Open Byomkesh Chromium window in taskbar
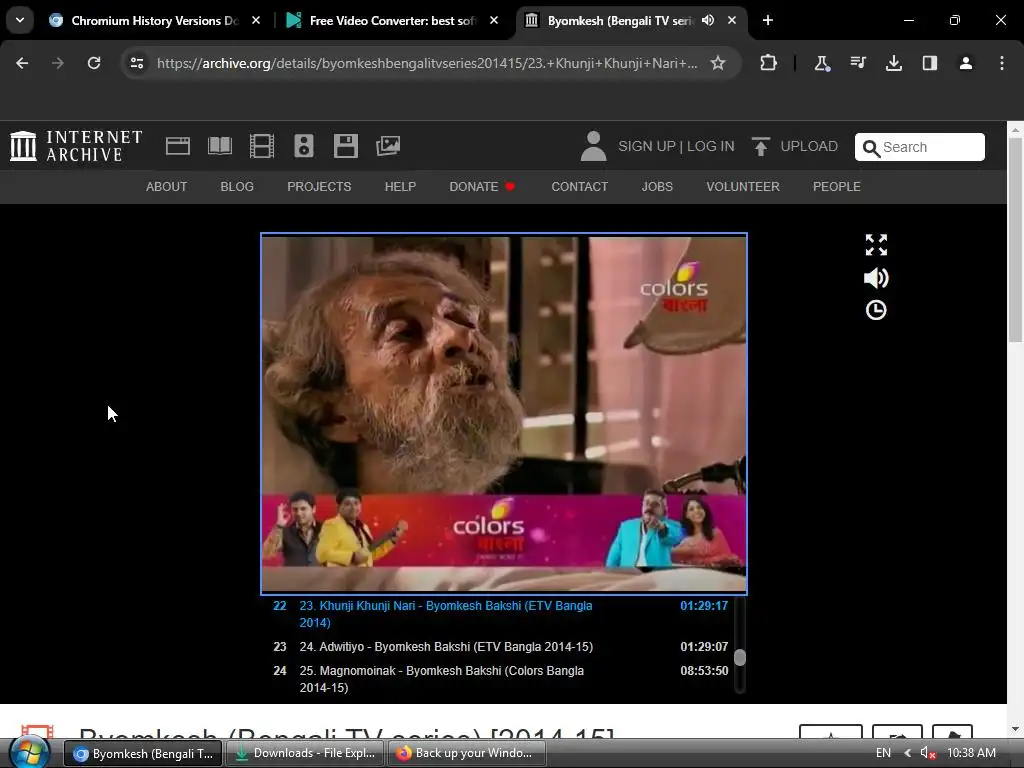This screenshot has width=1024, height=768. pos(143,754)
